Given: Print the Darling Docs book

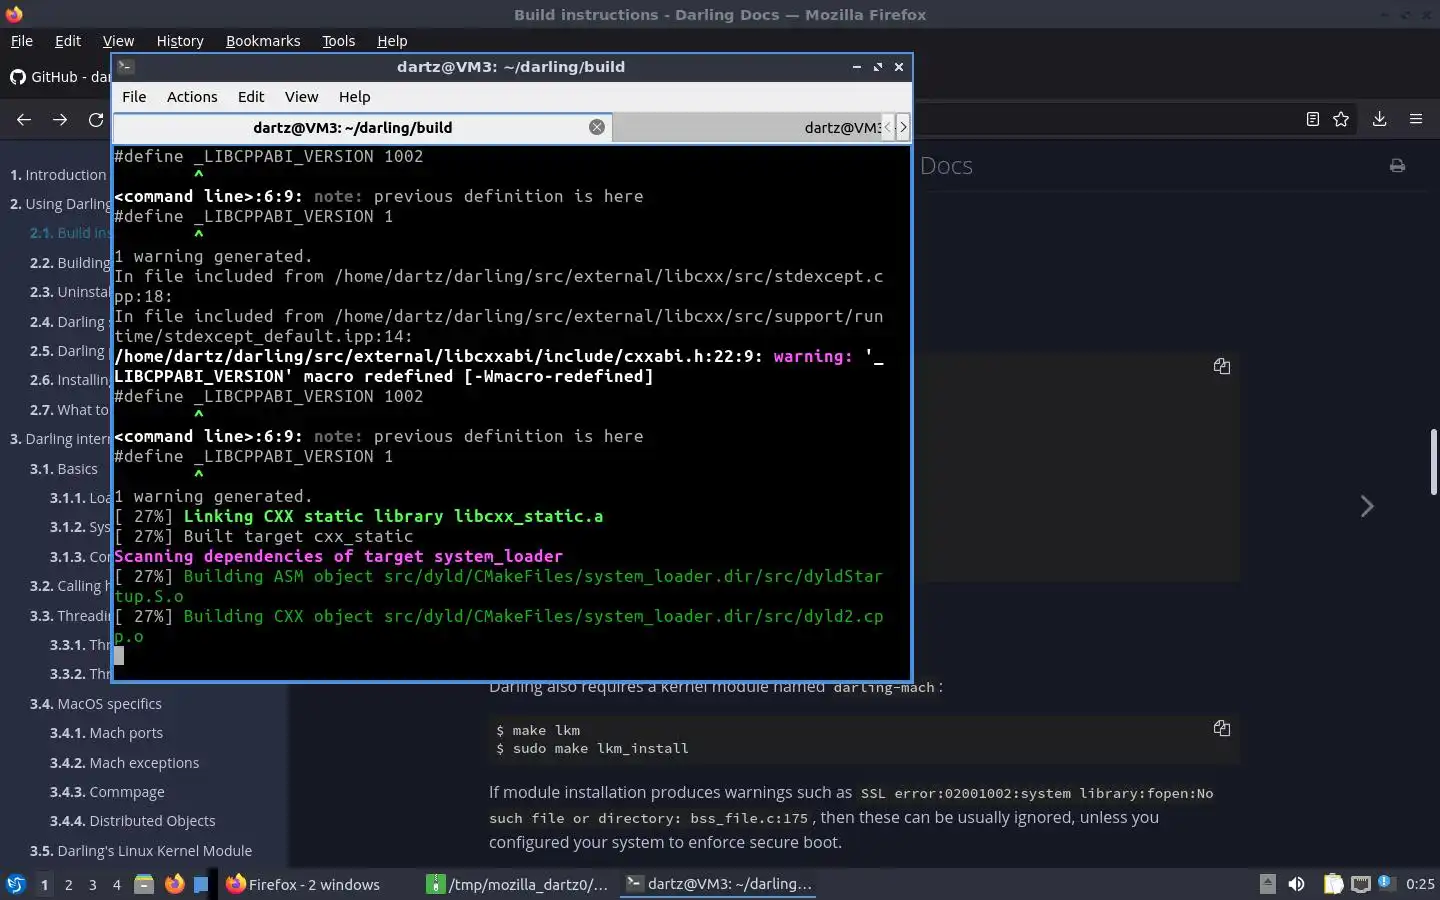Looking at the screenshot, I should click(x=1397, y=166).
